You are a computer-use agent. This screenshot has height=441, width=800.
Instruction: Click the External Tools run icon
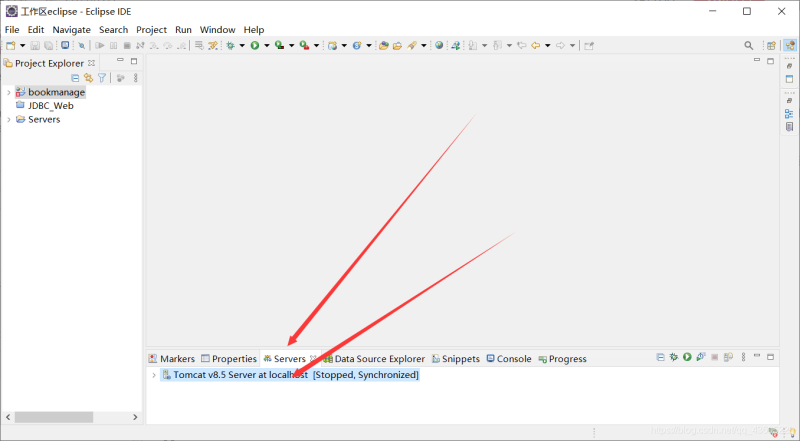(x=304, y=45)
